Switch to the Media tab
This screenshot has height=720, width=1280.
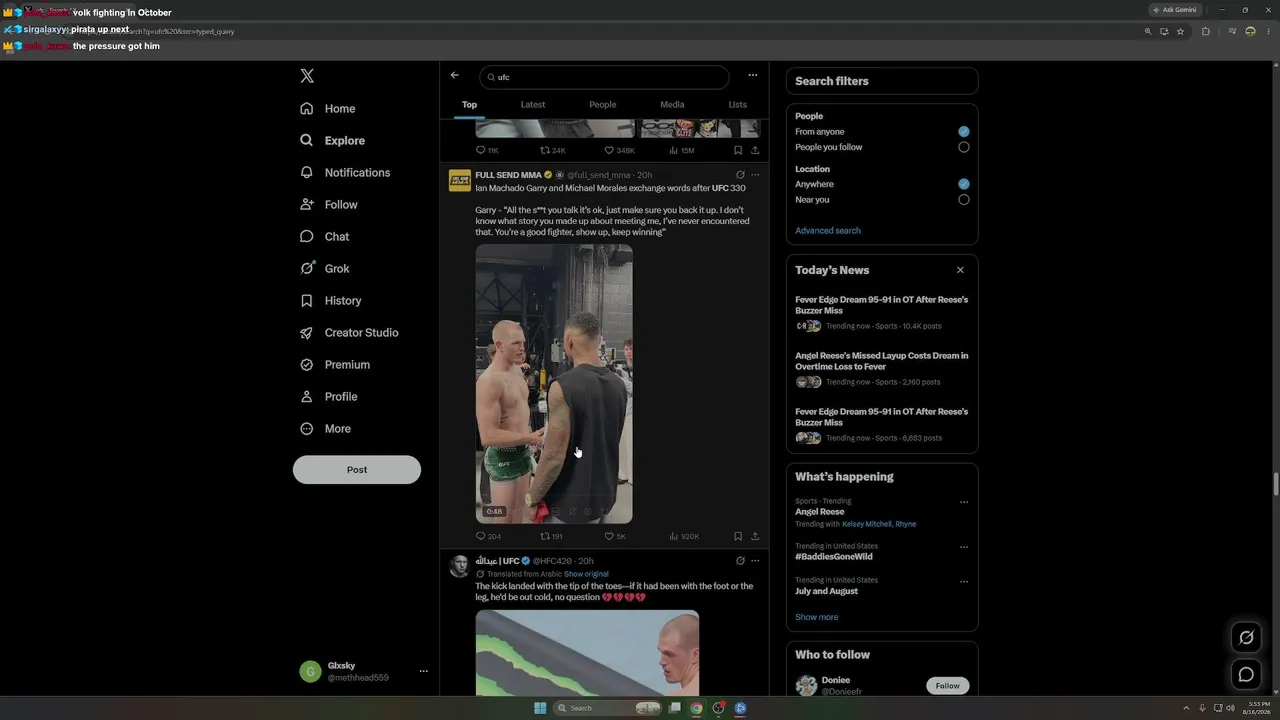tap(672, 105)
